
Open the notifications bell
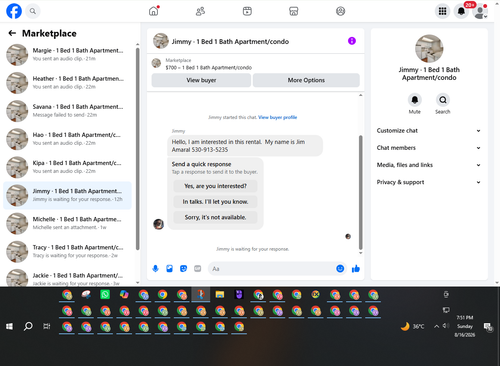(x=461, y=11)
